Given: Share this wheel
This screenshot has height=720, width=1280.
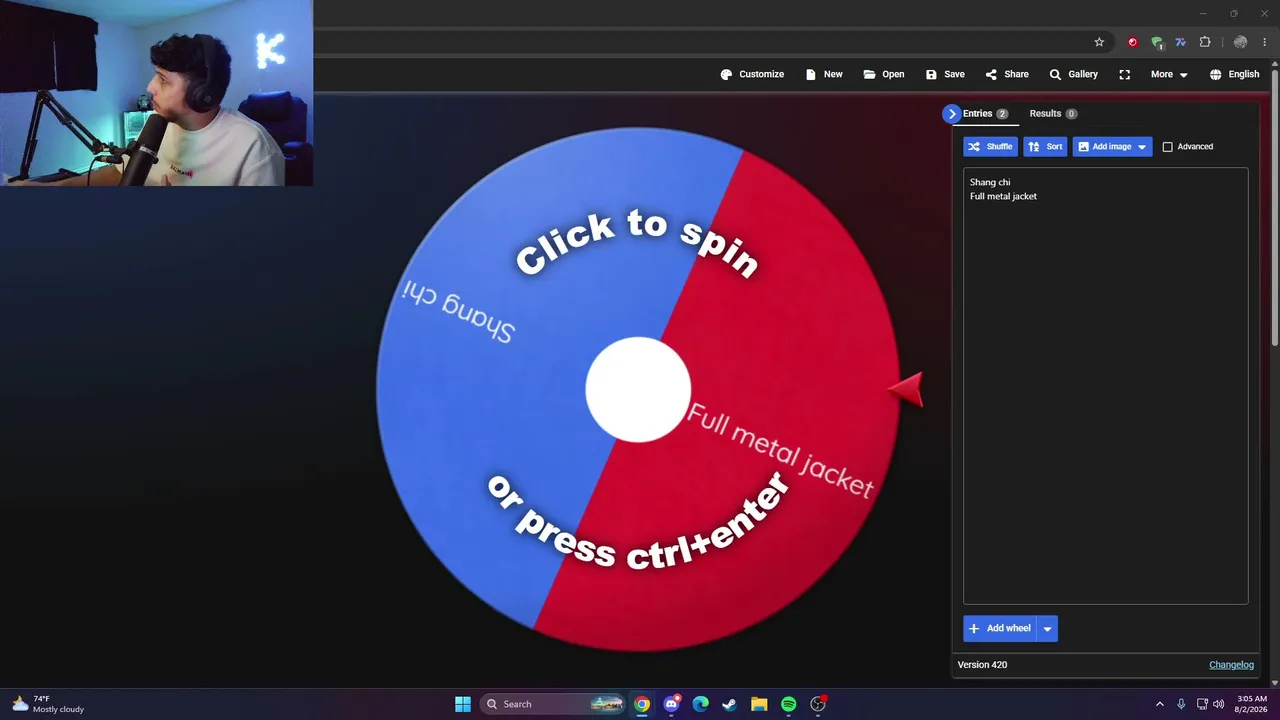Looking at the screenshot, I should click(1007, 74).
